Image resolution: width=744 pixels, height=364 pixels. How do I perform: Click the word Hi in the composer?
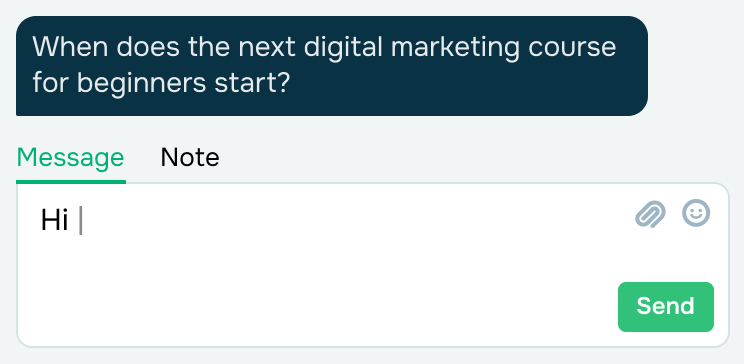point(55,221)
